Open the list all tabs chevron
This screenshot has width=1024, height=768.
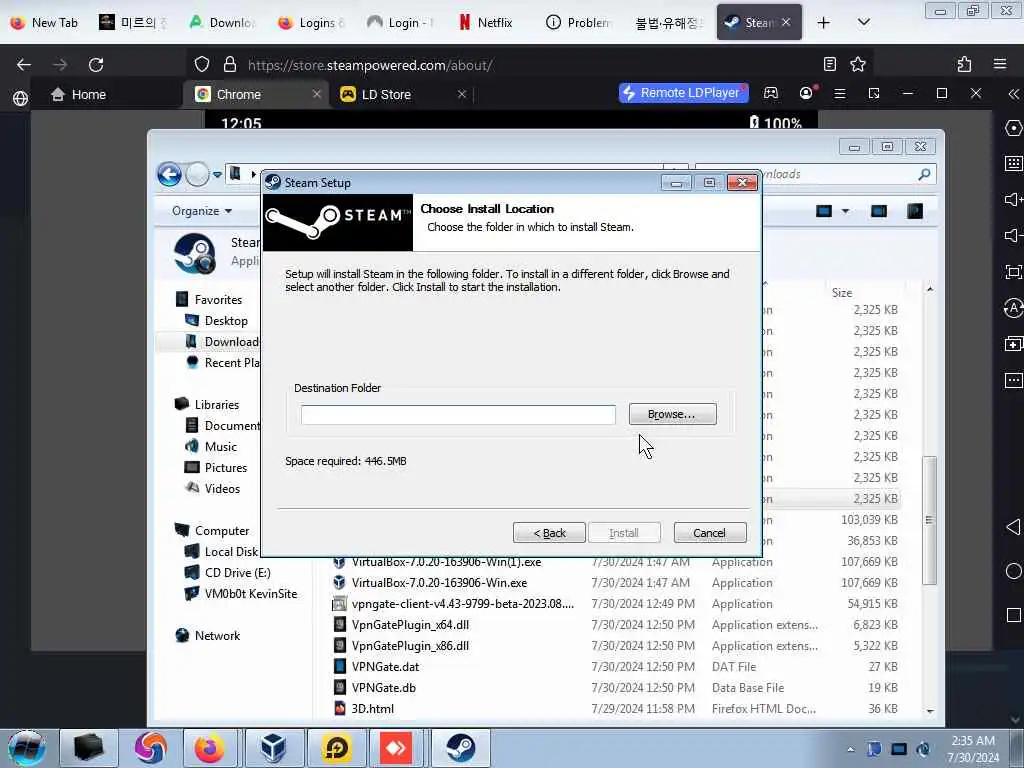(863, 22)
